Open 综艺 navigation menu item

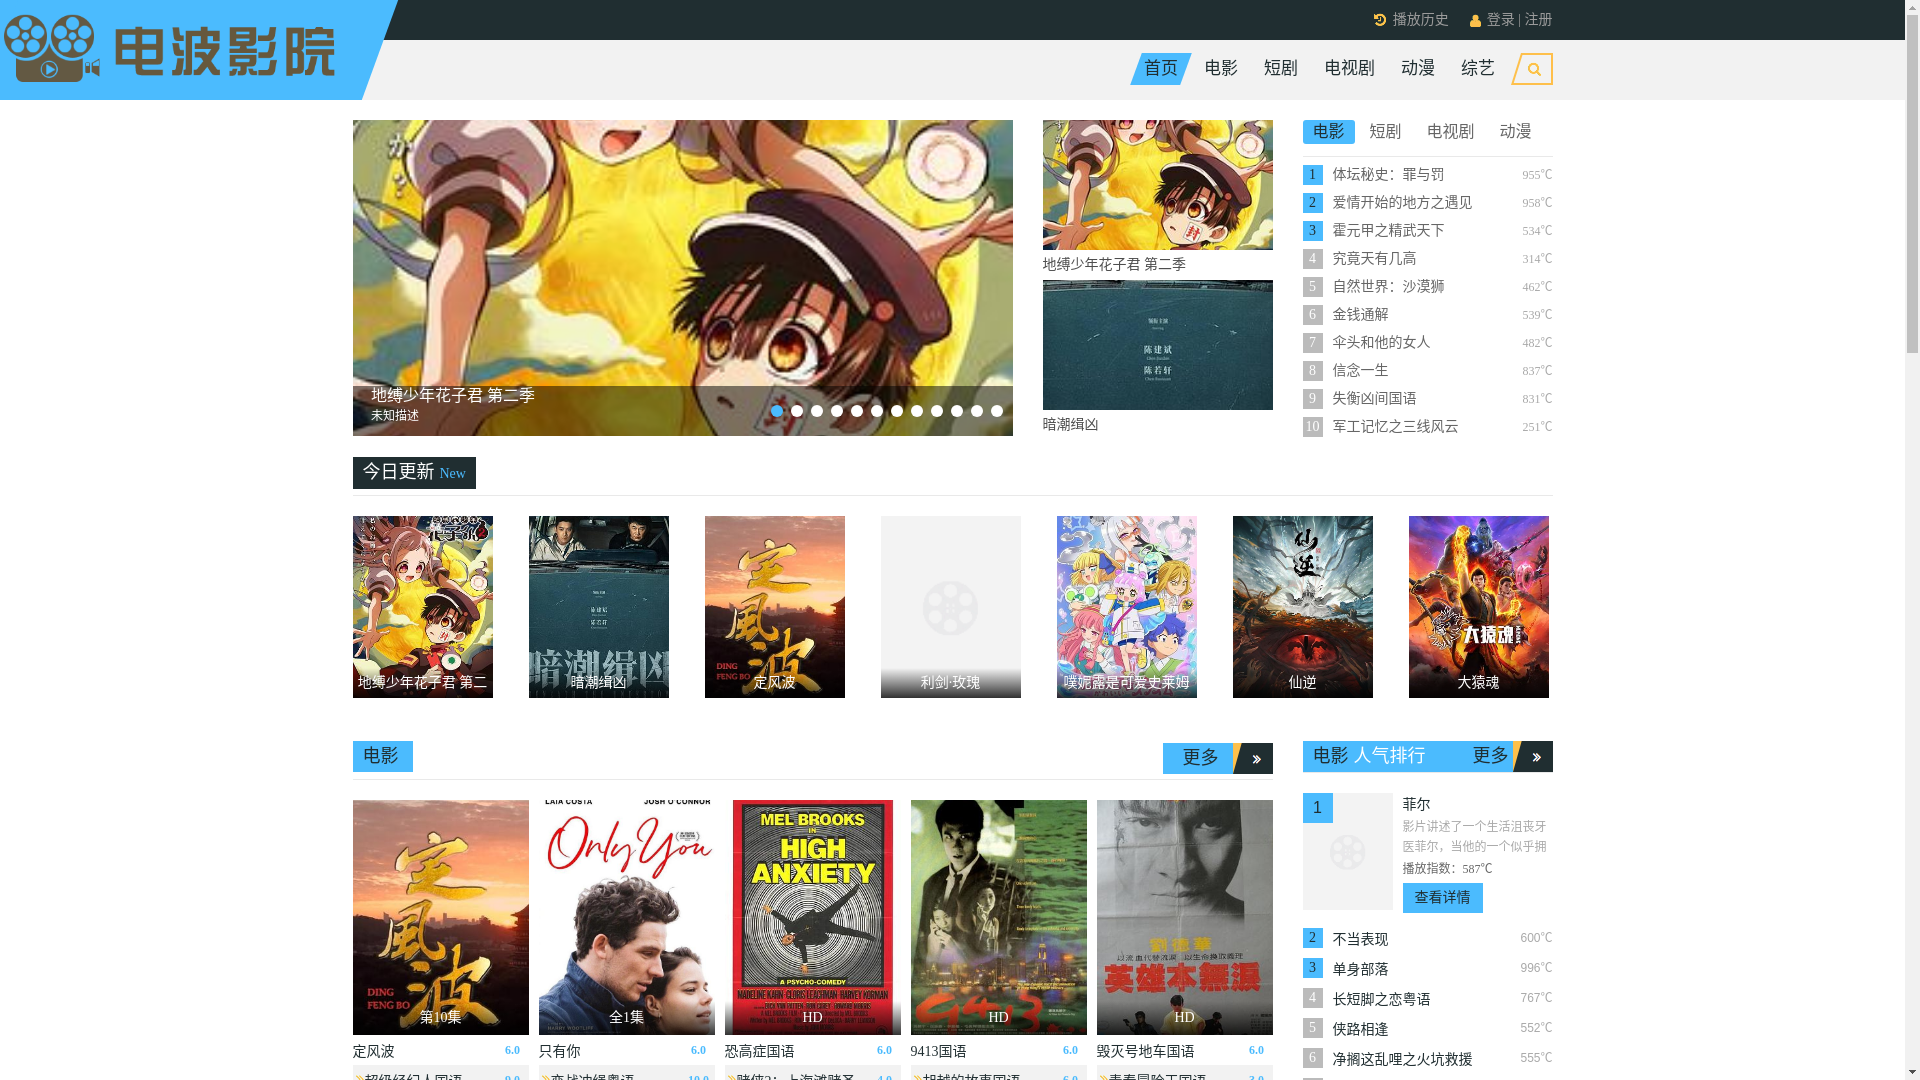(1478, 69)
